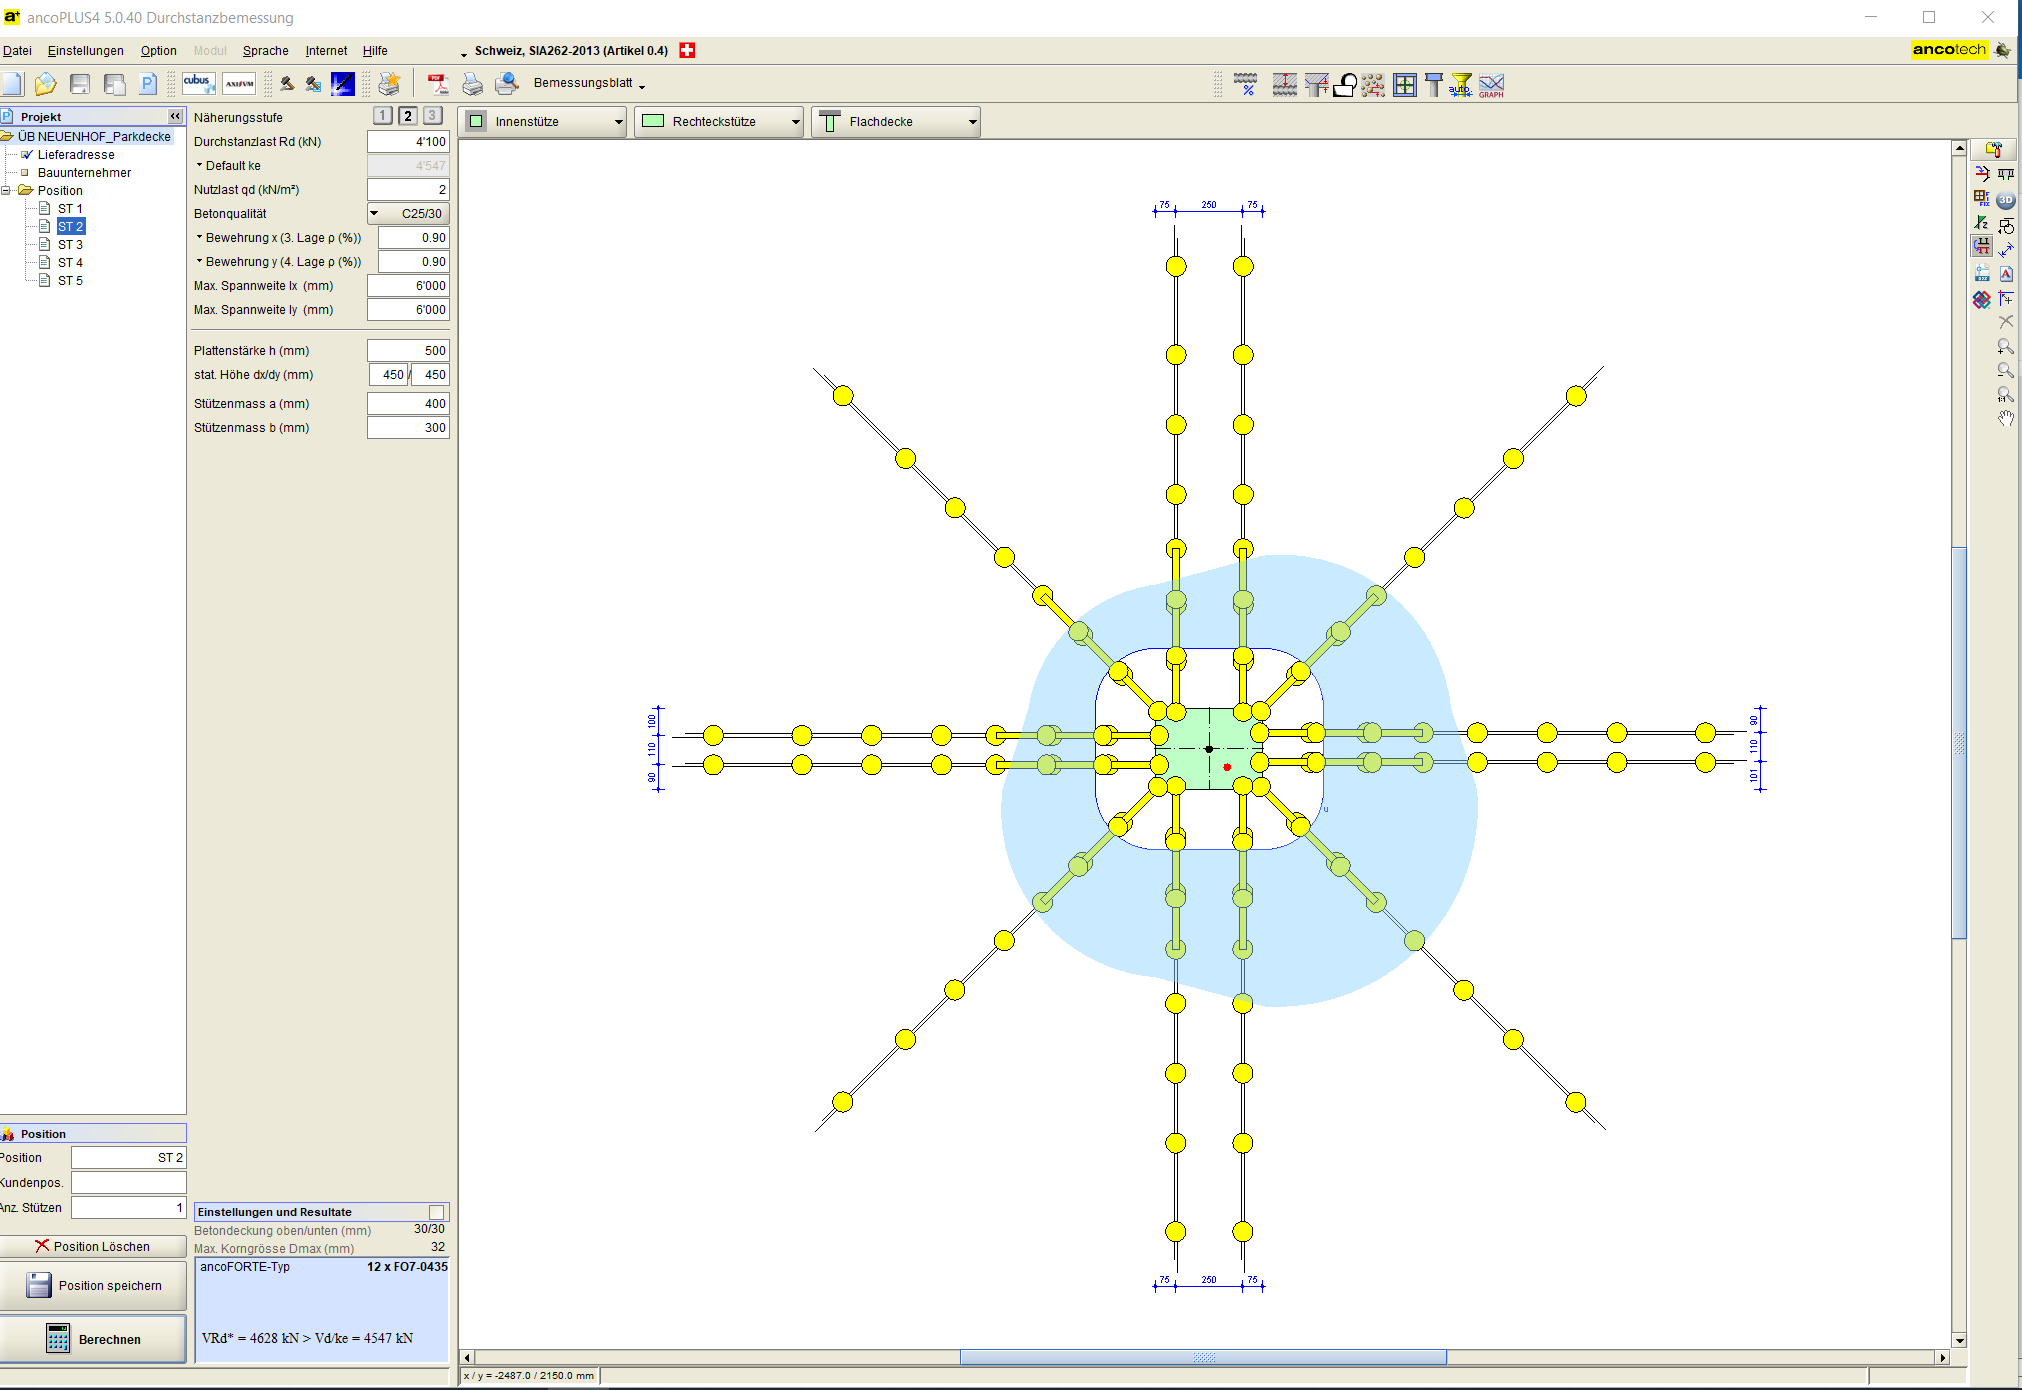Screen dimensions: 2022x1390
Task: Switch to 3D view button
Action: [2005, 200]
